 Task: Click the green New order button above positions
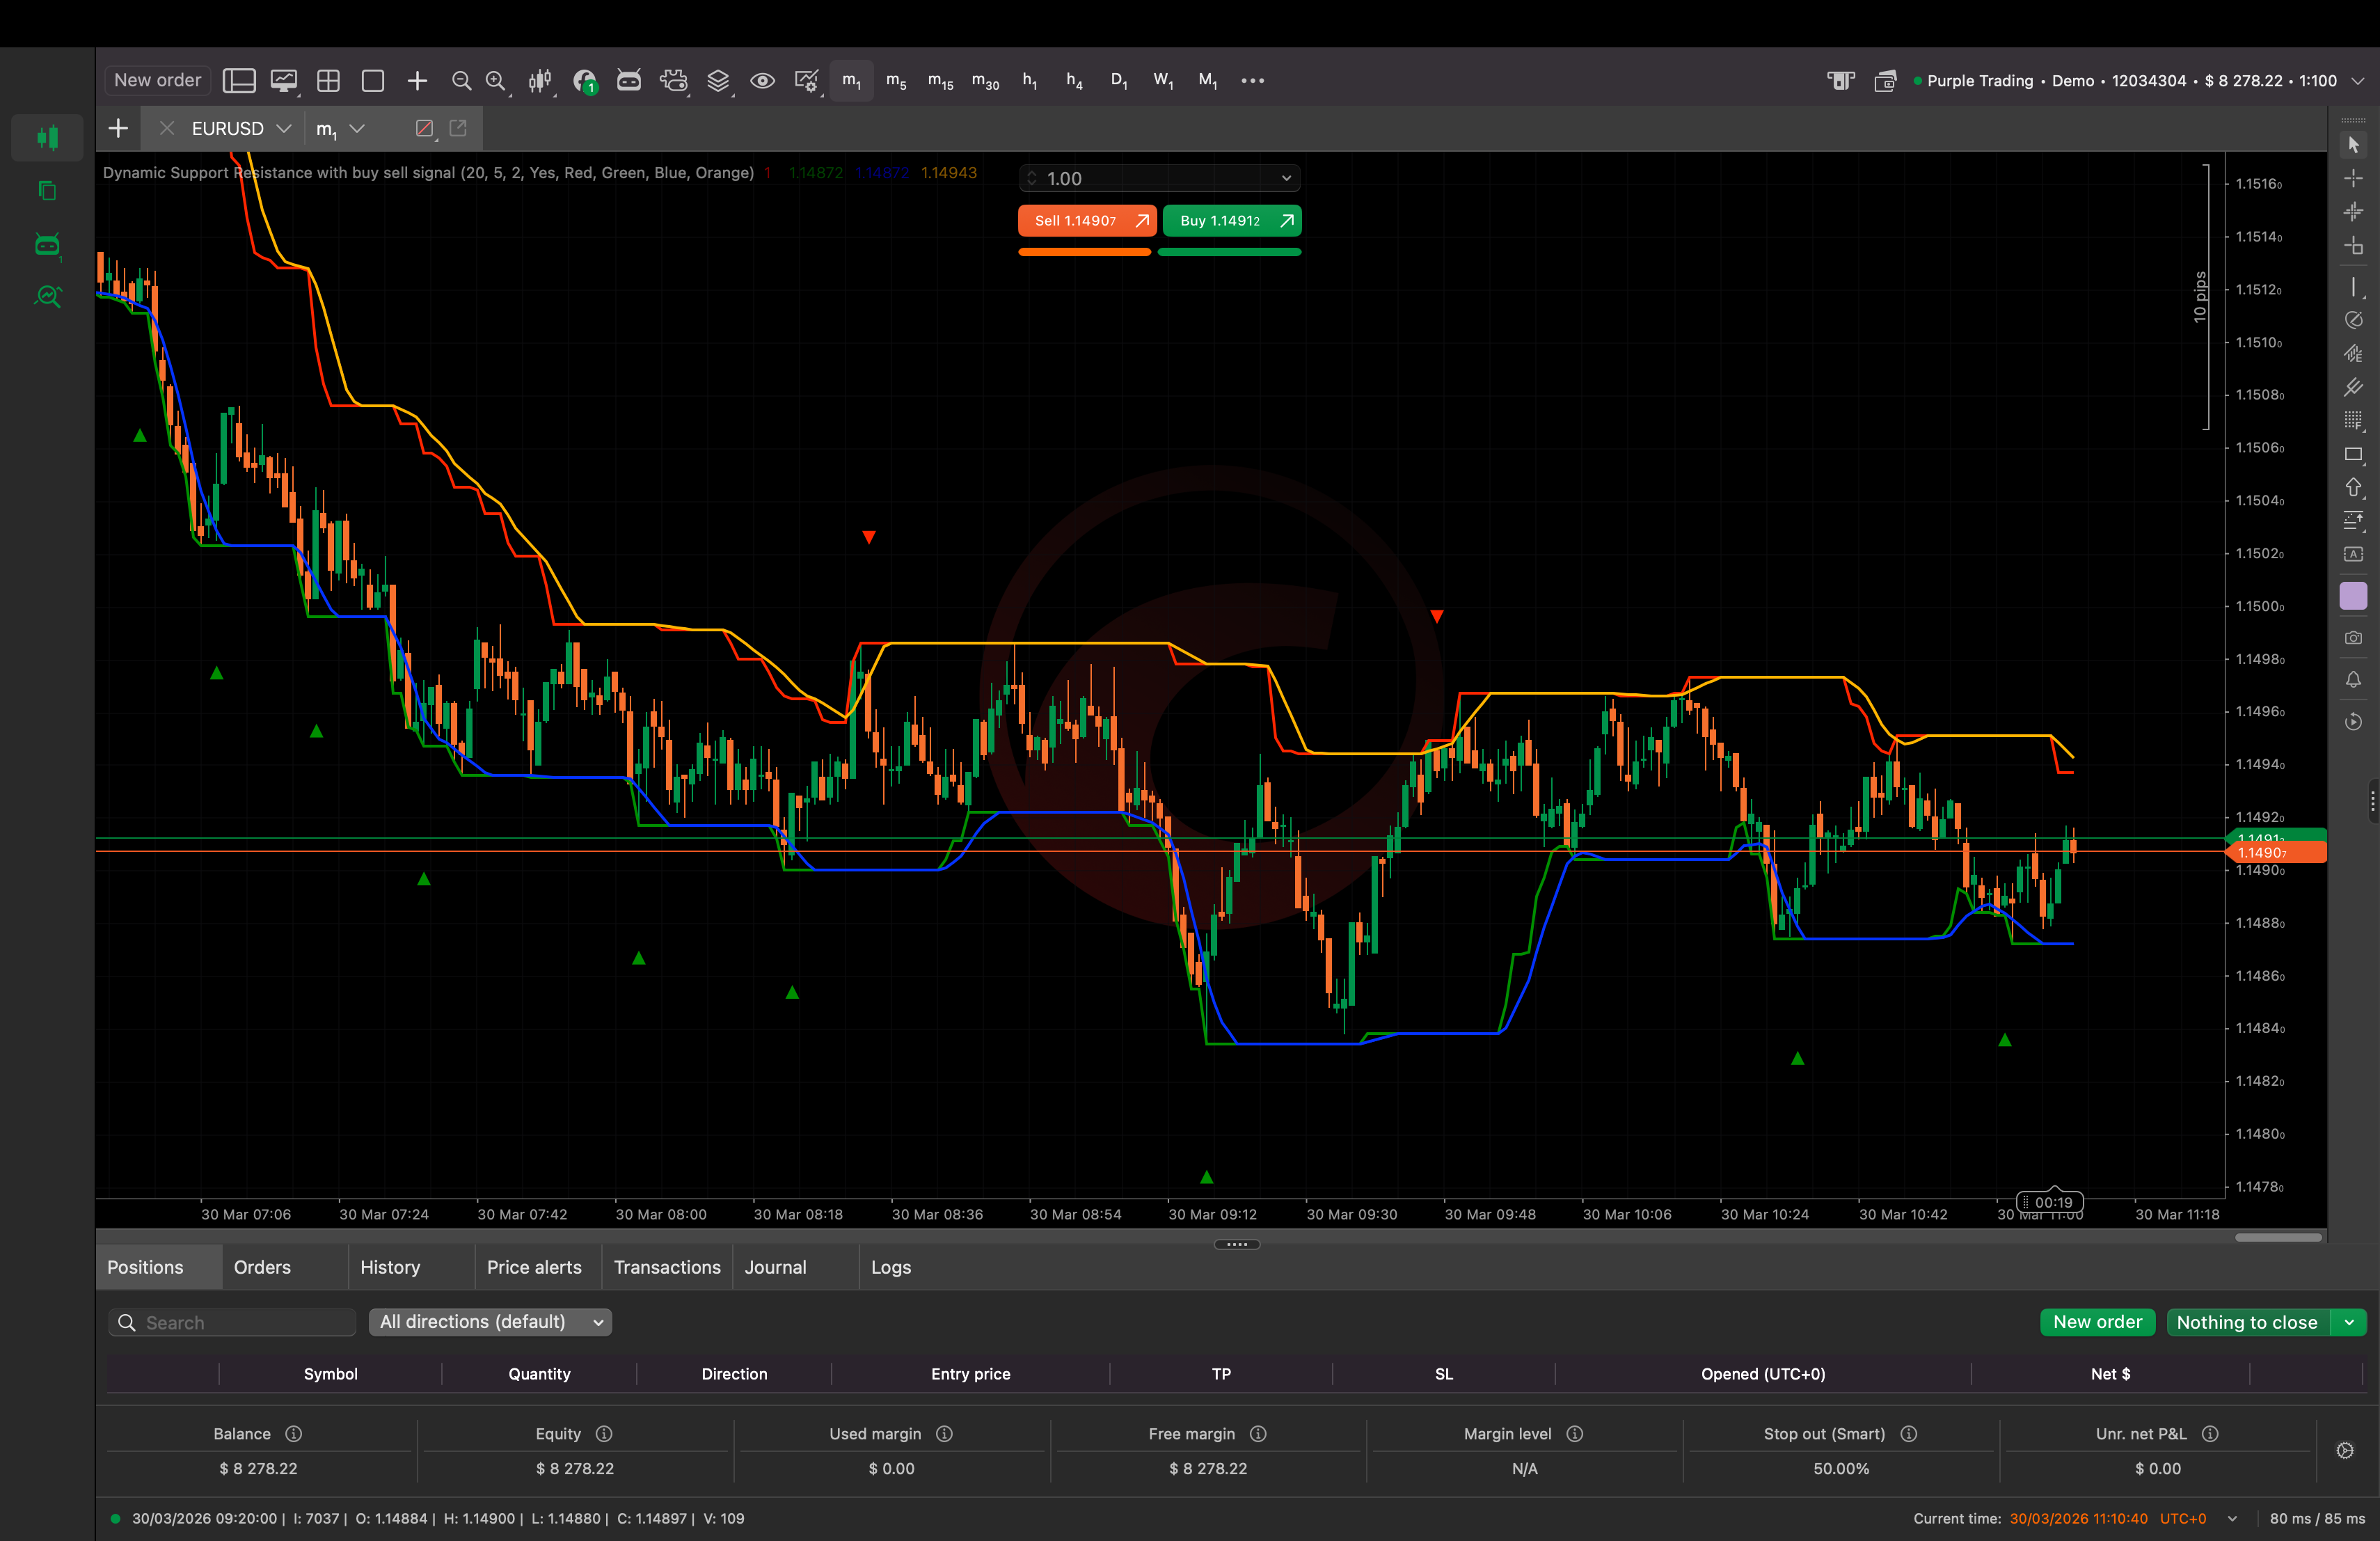2097,1322
